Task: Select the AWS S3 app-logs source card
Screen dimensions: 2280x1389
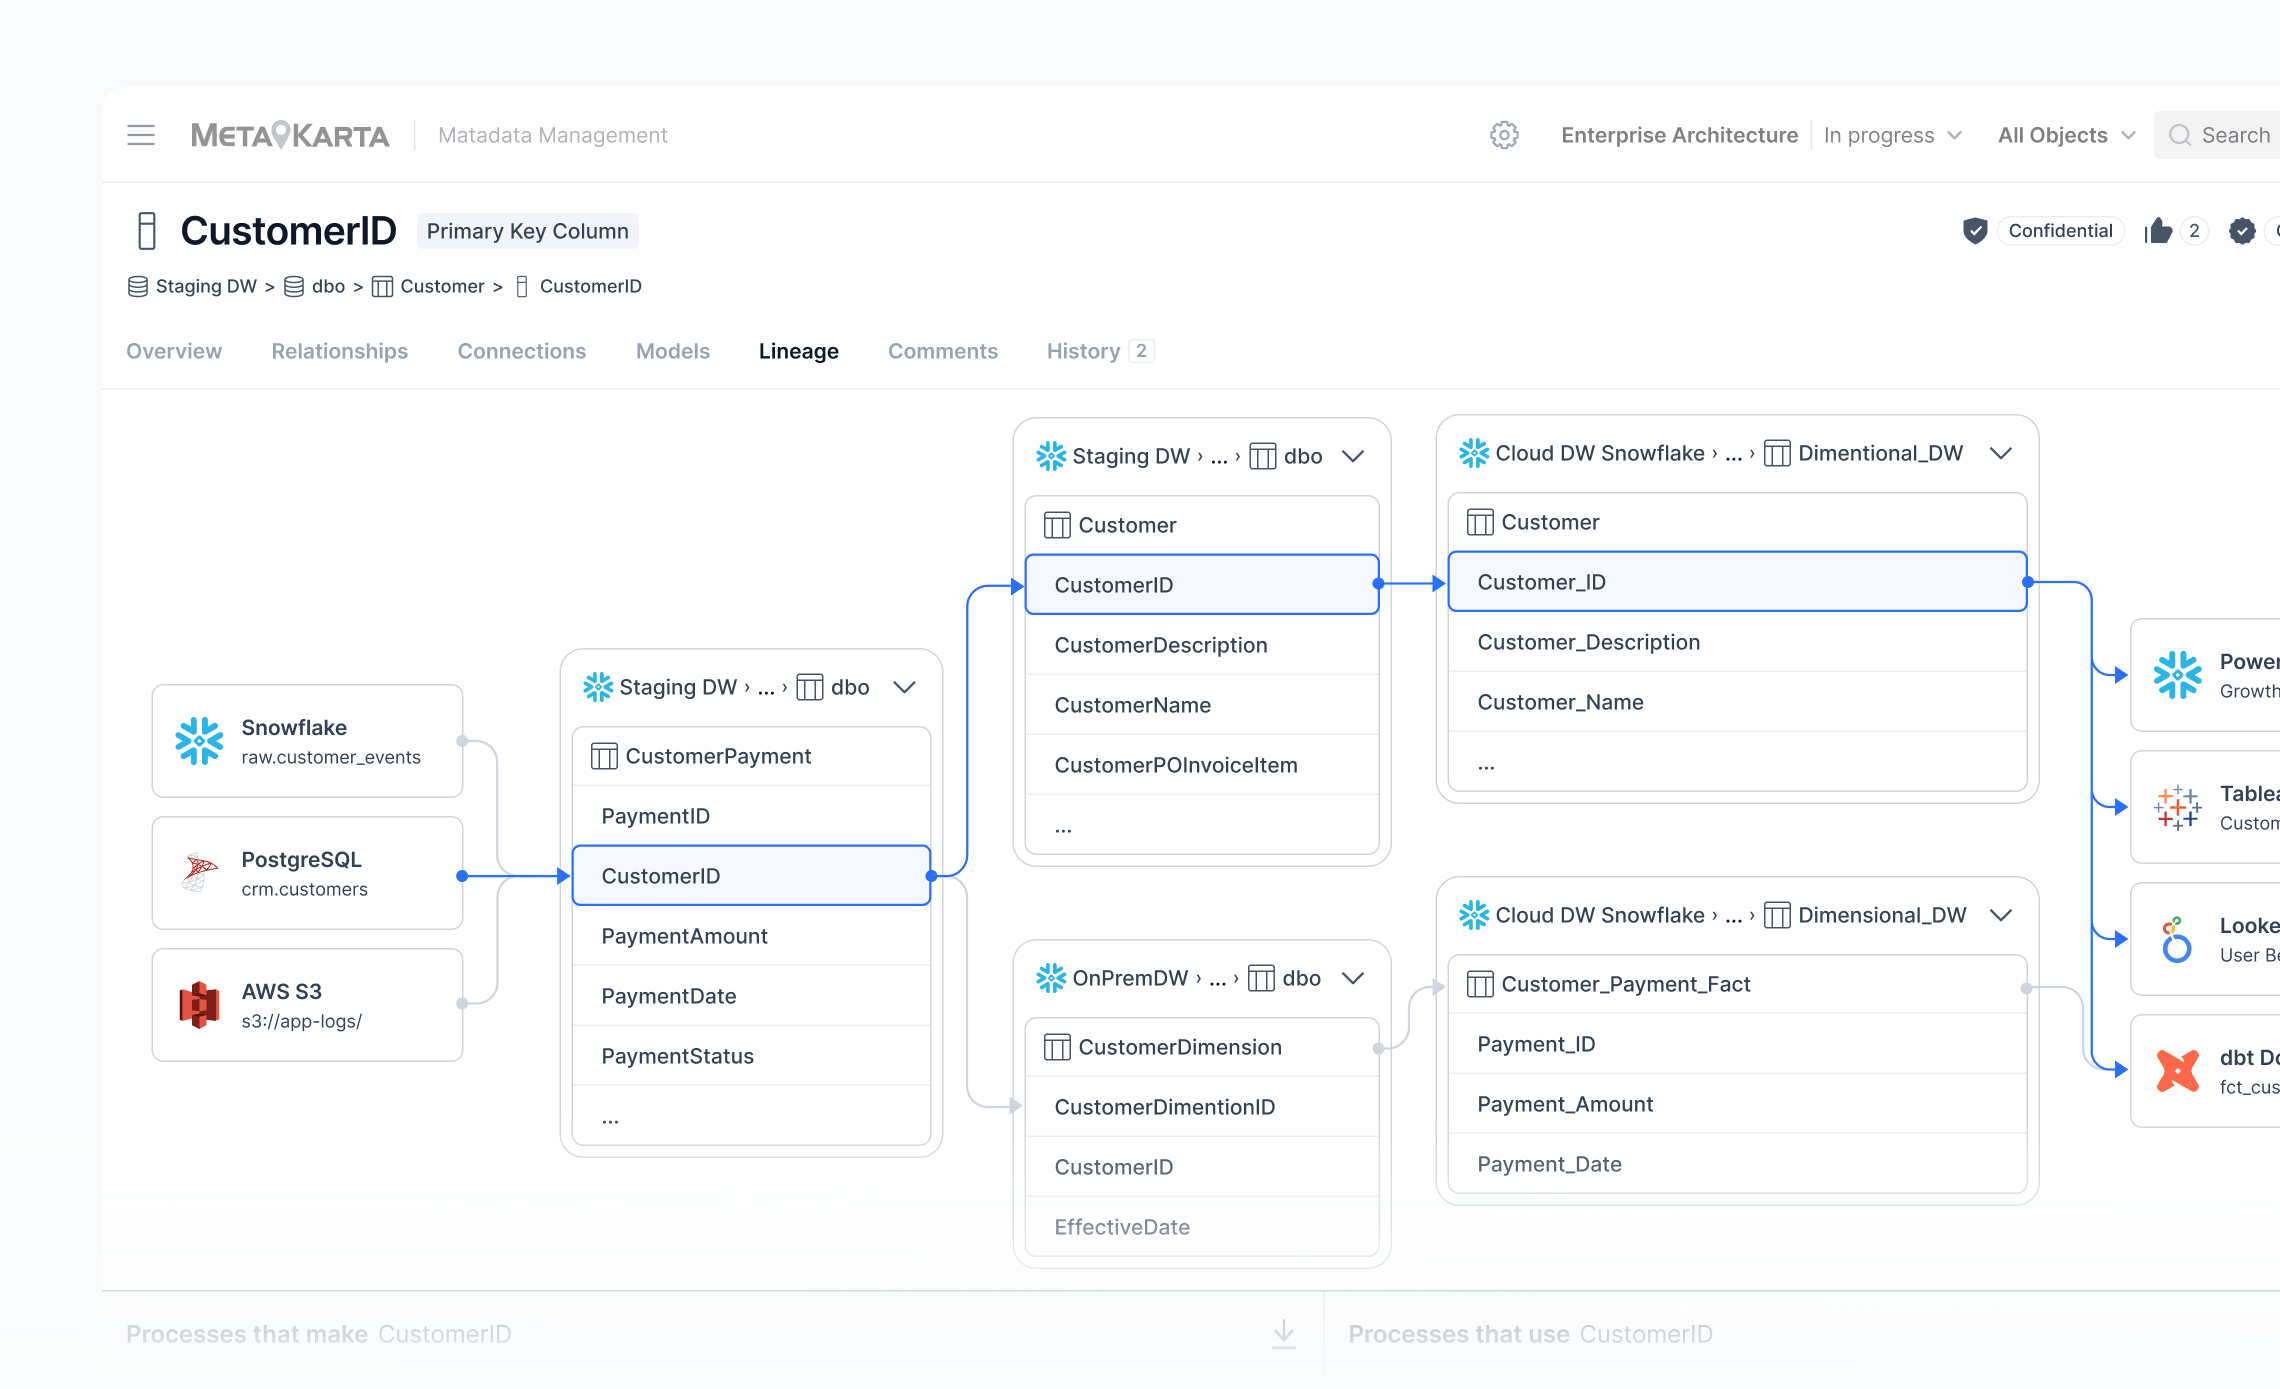Action: (307, 1005)
